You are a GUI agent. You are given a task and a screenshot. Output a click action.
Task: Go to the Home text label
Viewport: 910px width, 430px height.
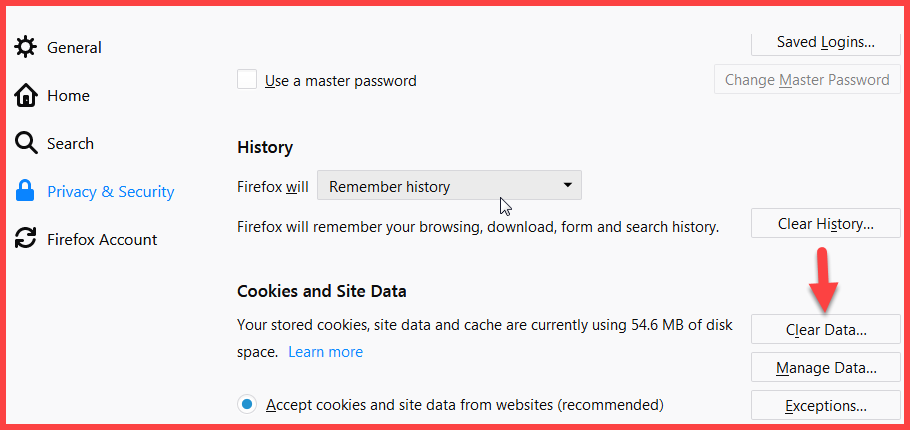pyautogui.click(x=68, y=96)
